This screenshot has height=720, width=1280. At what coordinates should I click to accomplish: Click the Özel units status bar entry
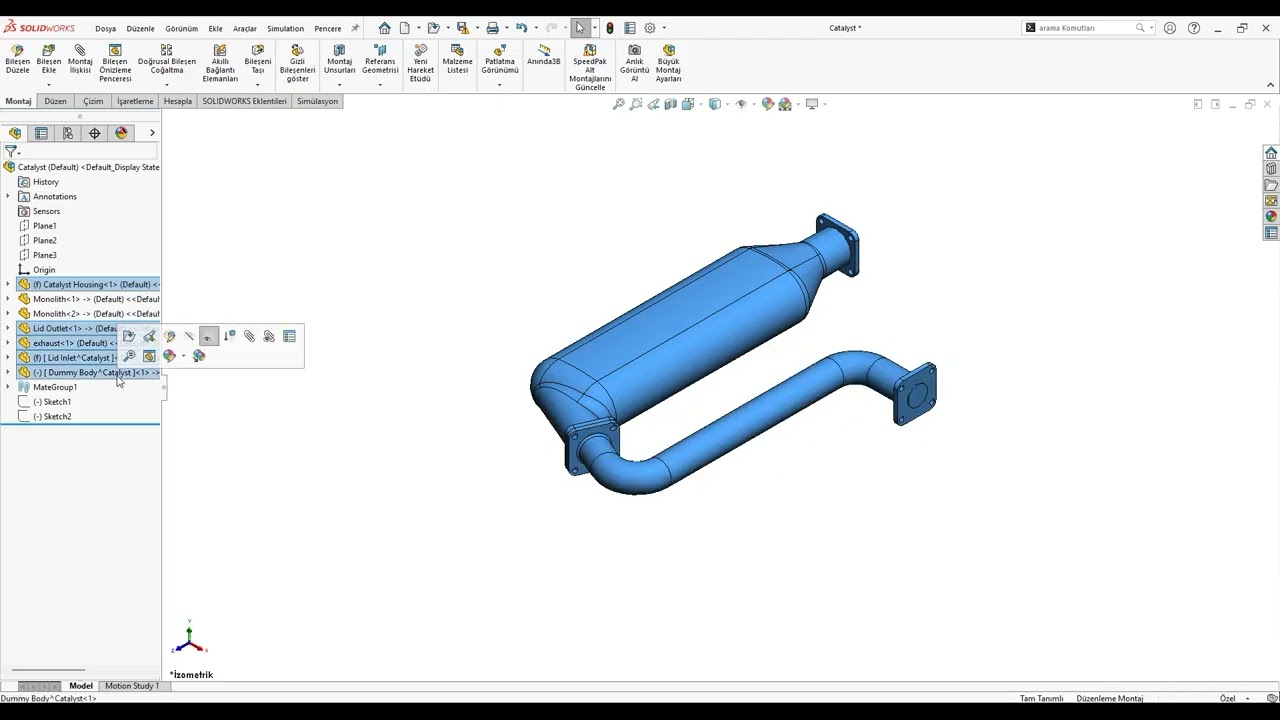1227,698
